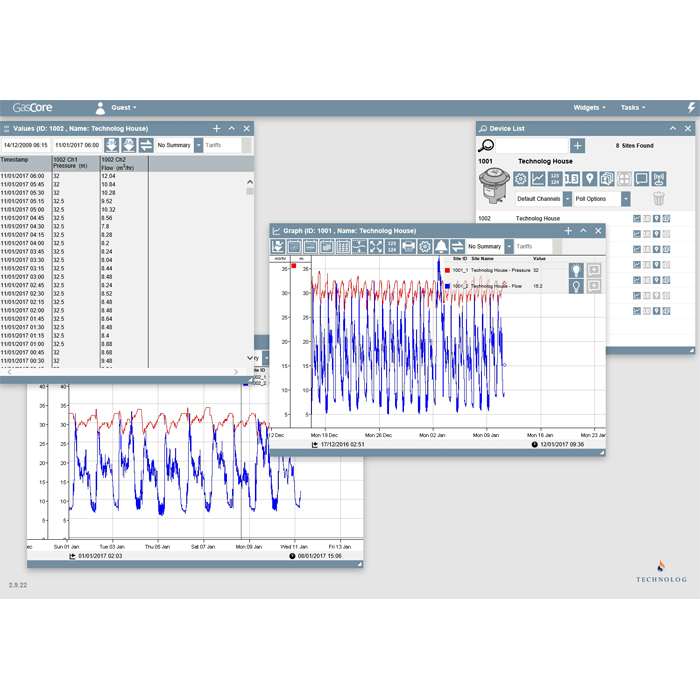Open graph settings gear icon

point(425,246)
